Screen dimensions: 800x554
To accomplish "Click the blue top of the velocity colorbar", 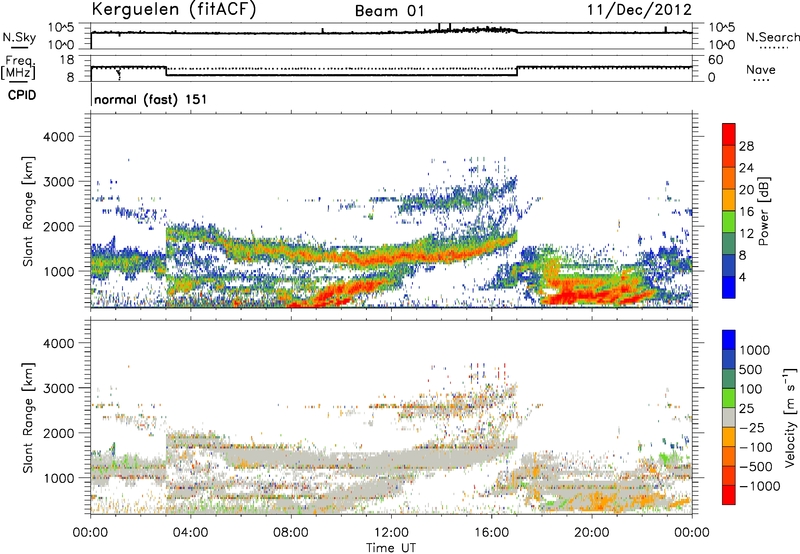I will (x=729, y=339).
